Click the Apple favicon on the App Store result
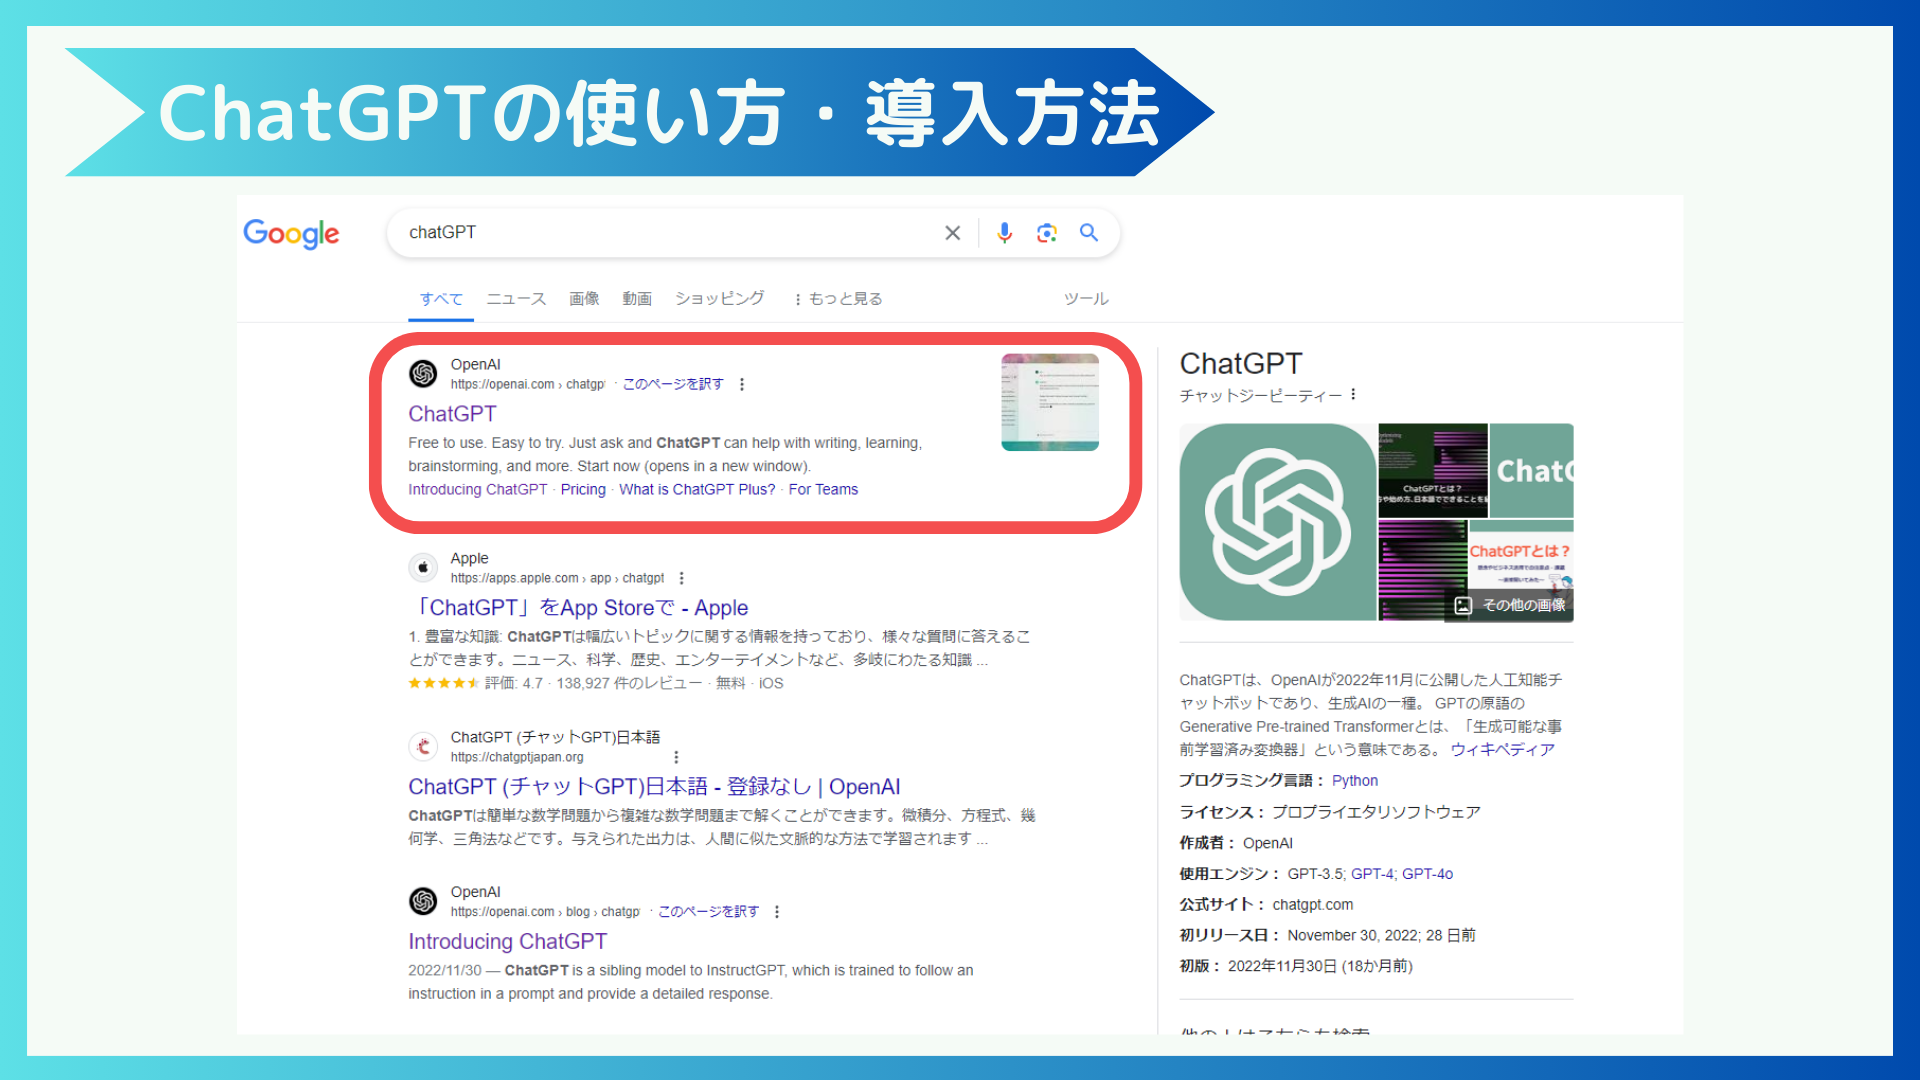This screenshot has height=1080, width=1920. 423,567
